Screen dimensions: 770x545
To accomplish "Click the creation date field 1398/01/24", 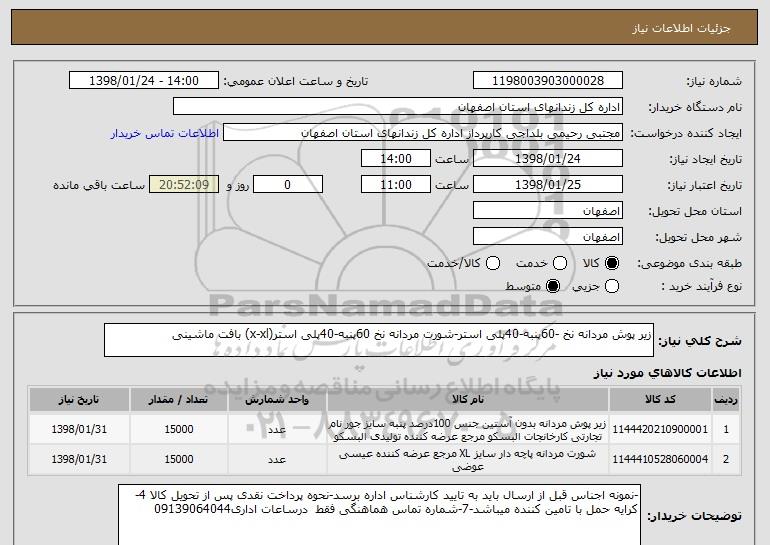I will click(x=548, y=159).
